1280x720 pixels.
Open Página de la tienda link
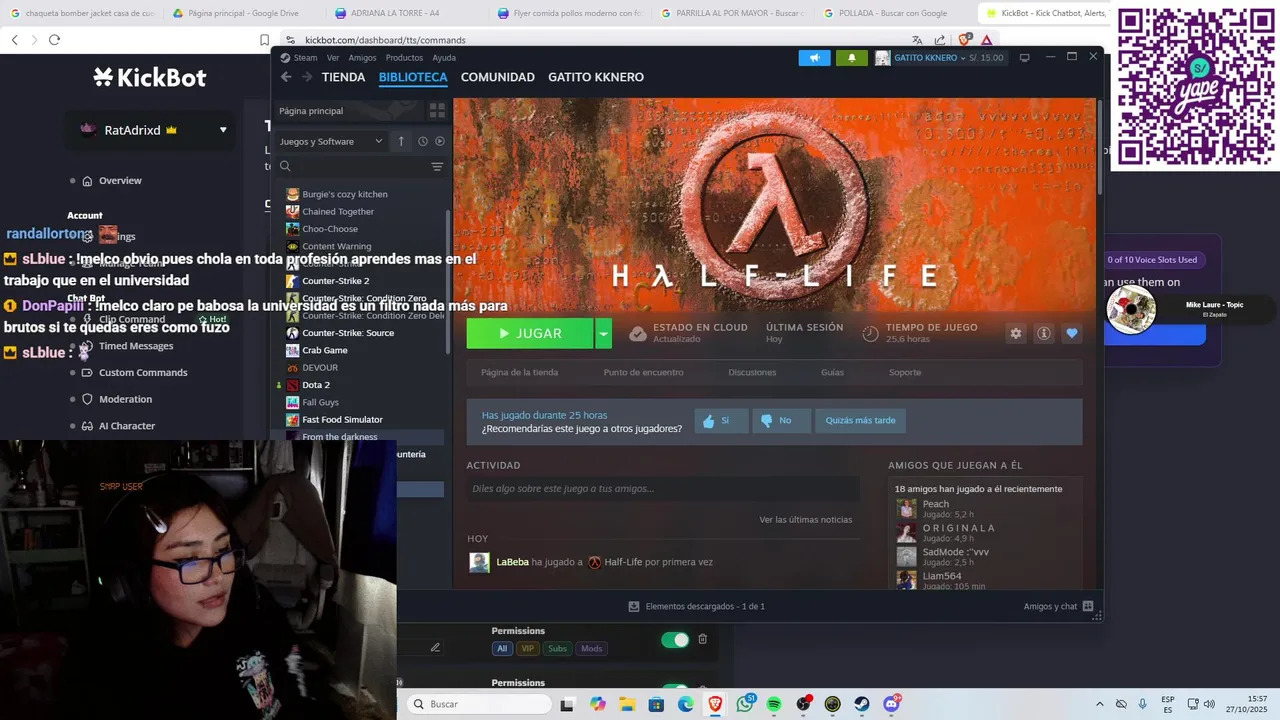click(x=519, y=372)
